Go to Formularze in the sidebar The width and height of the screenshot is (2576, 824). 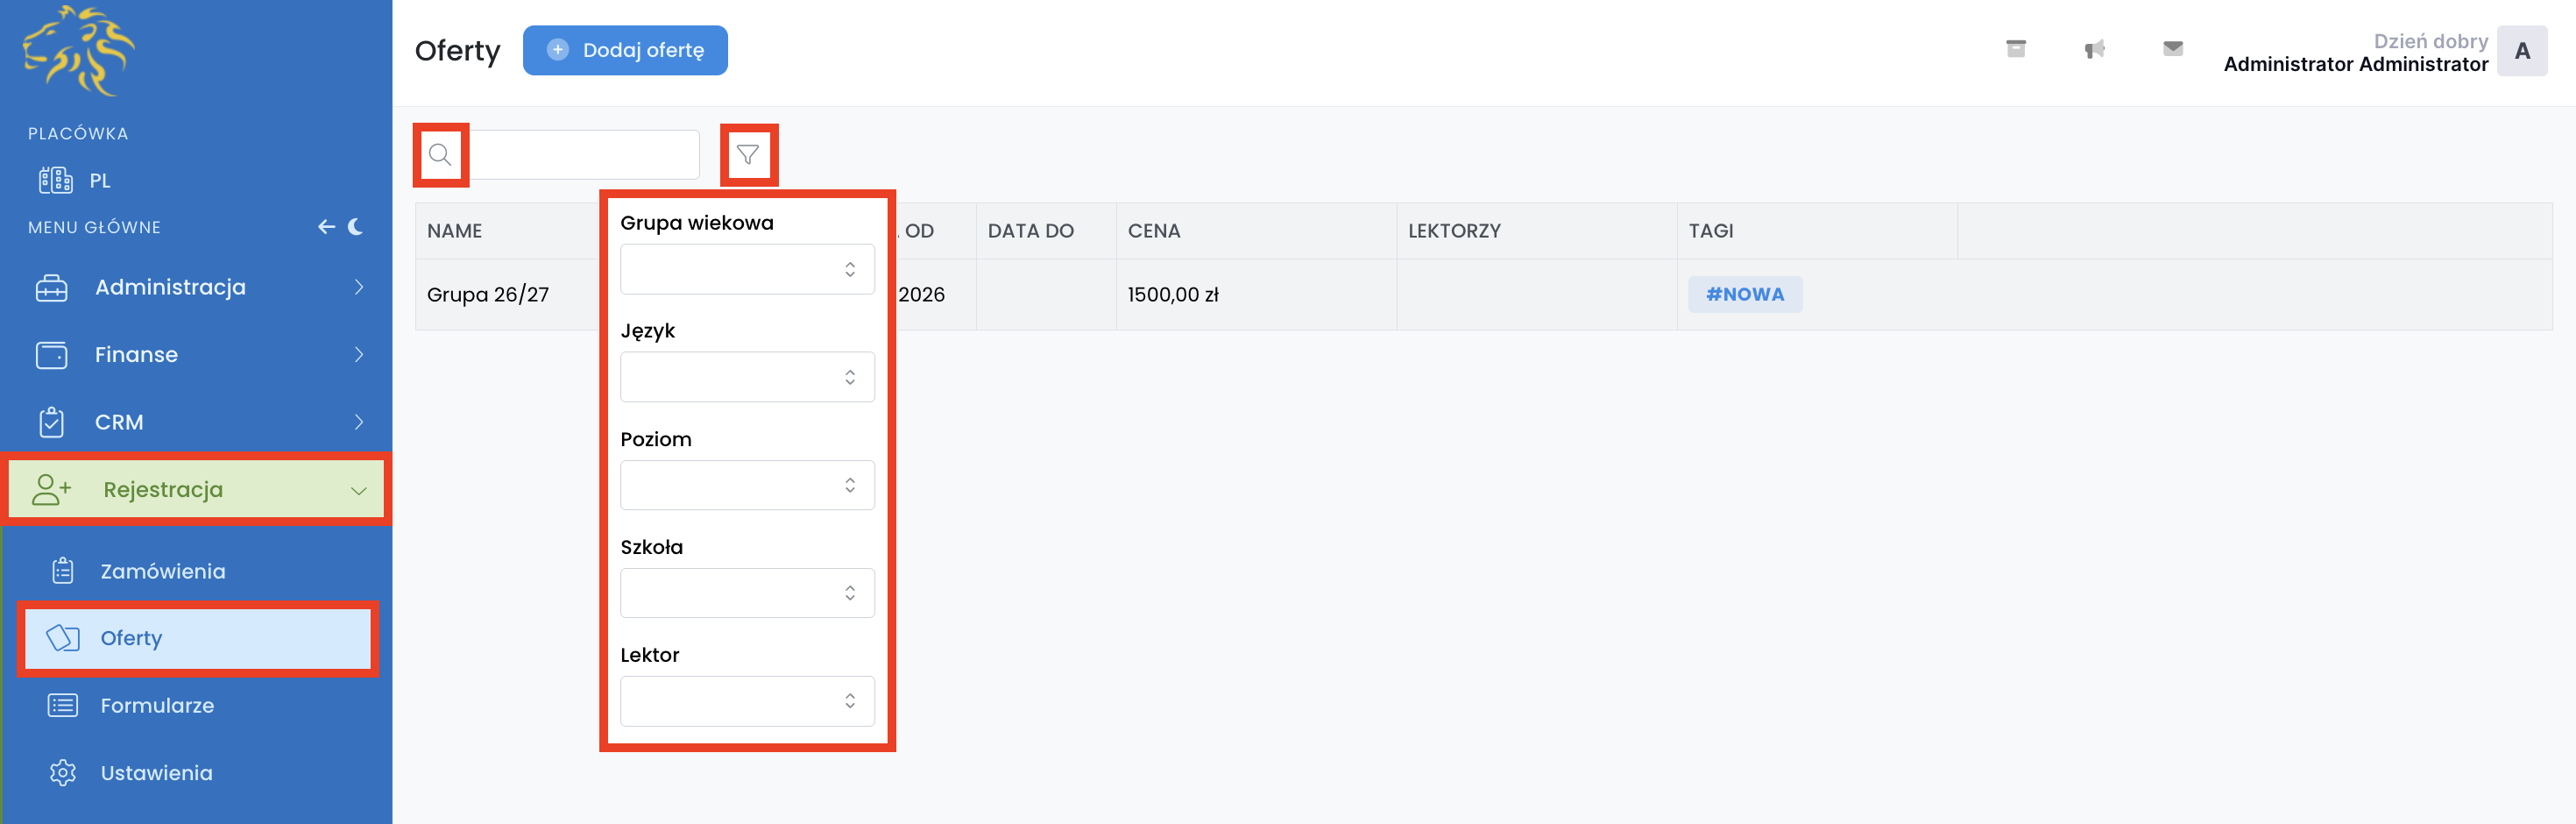(157, 706)
